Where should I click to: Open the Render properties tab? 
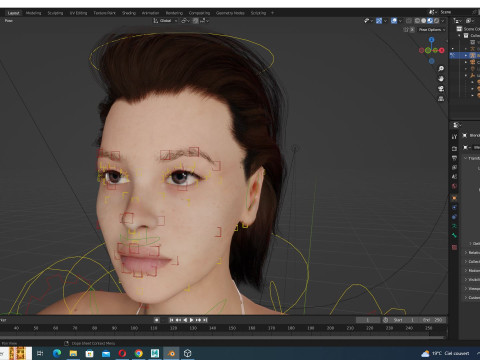tap(454, 148)
